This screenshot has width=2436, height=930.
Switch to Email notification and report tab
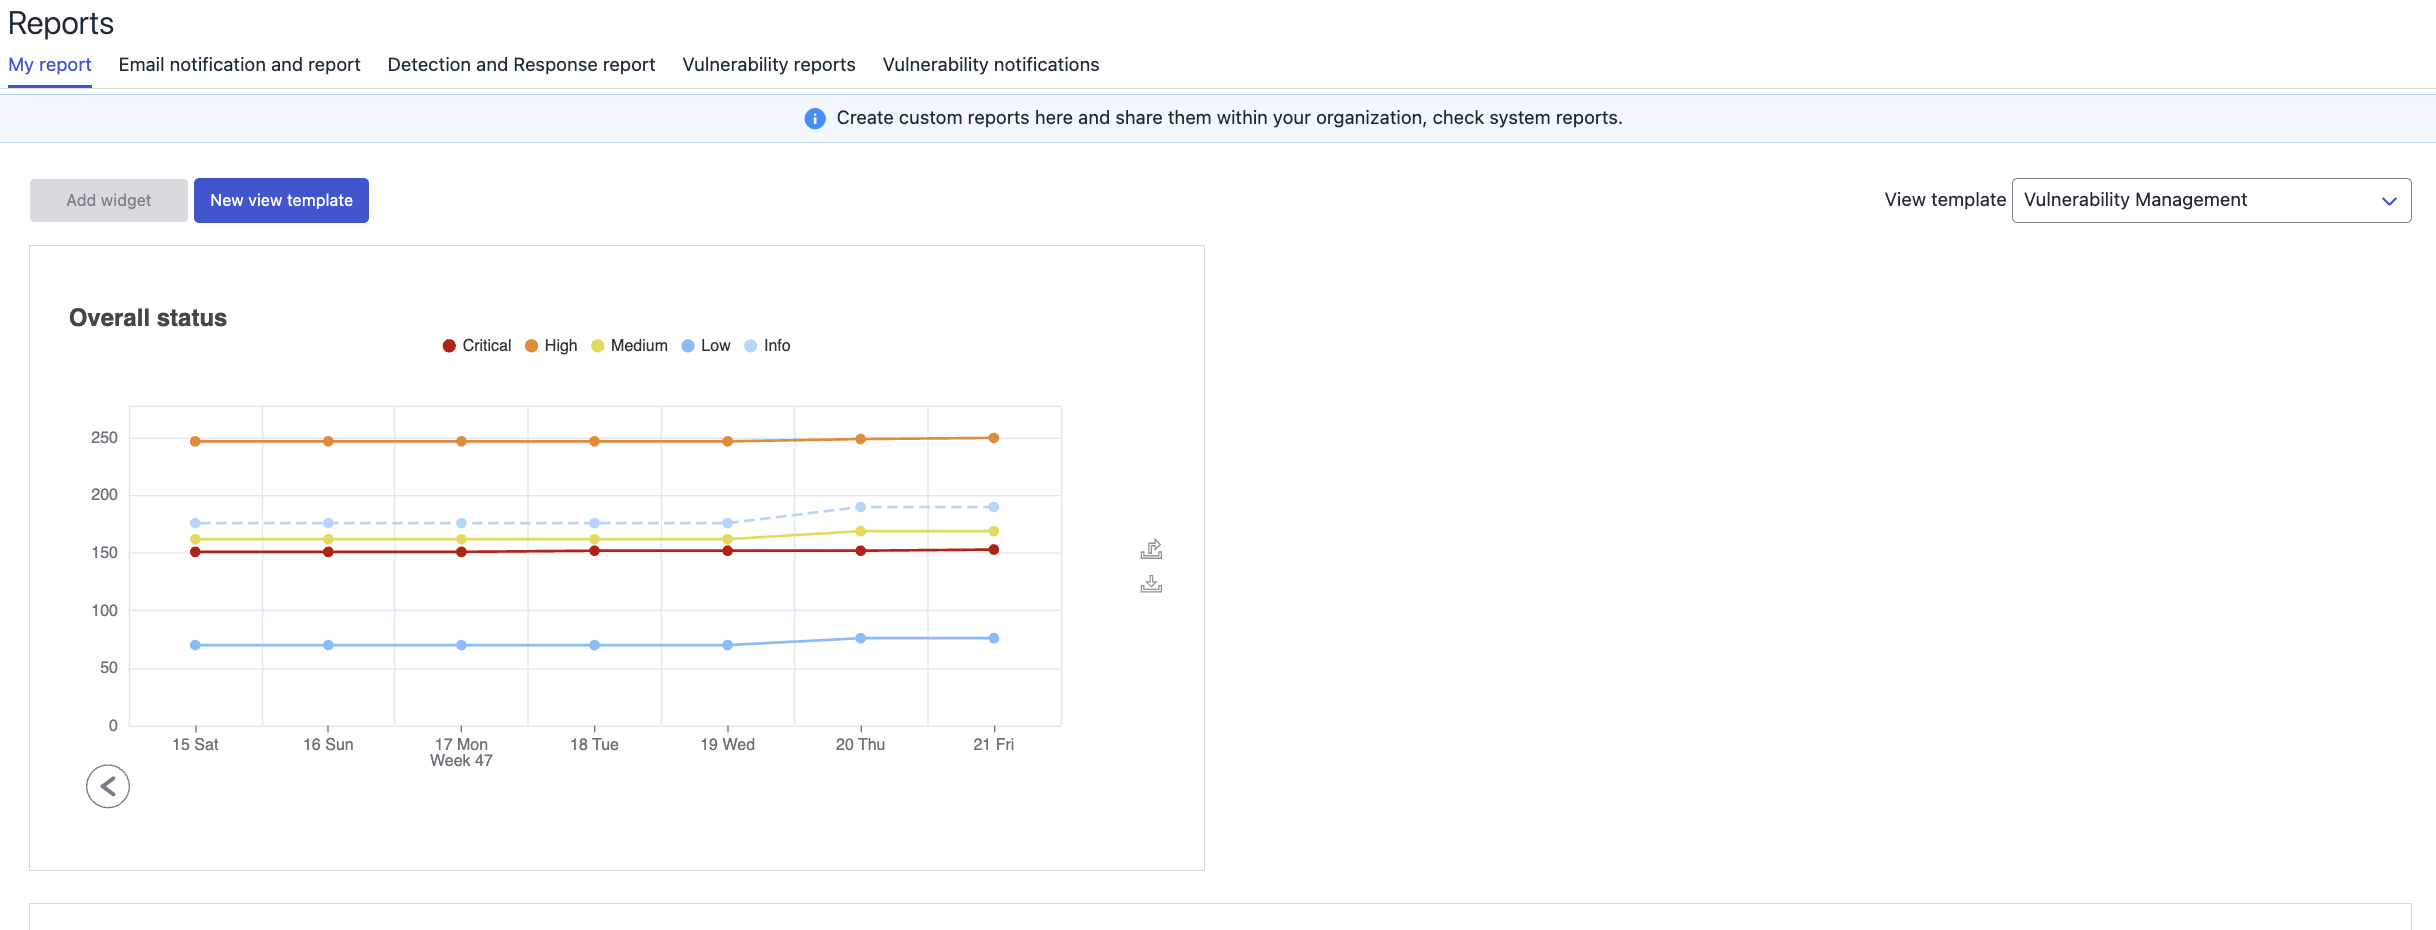[239, 65]
